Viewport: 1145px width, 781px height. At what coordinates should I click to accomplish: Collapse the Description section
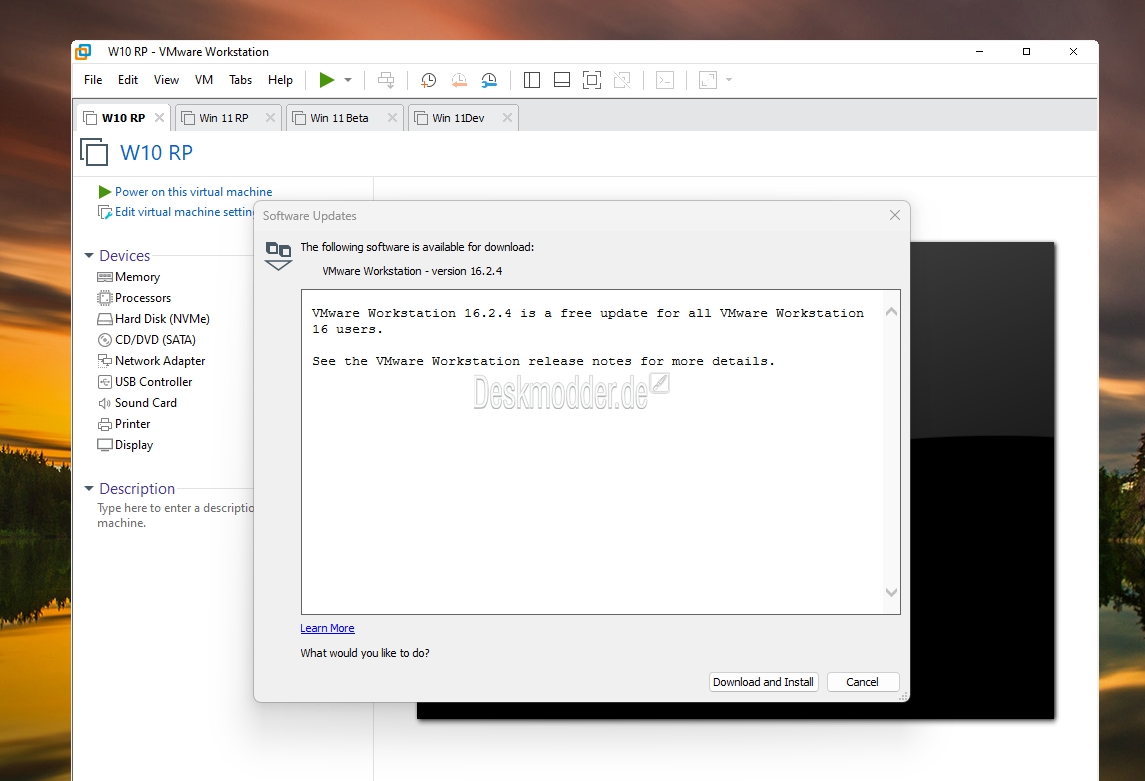pos(89,488)
